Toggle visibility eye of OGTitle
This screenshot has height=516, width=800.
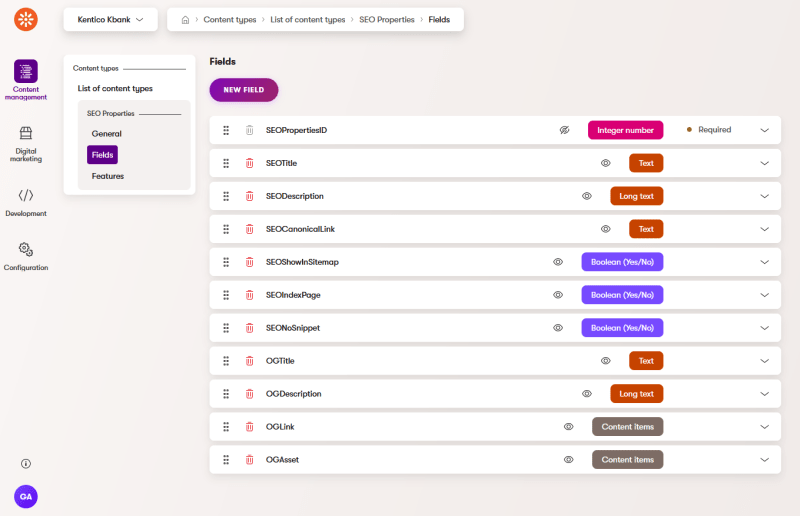tap(606, 361)
